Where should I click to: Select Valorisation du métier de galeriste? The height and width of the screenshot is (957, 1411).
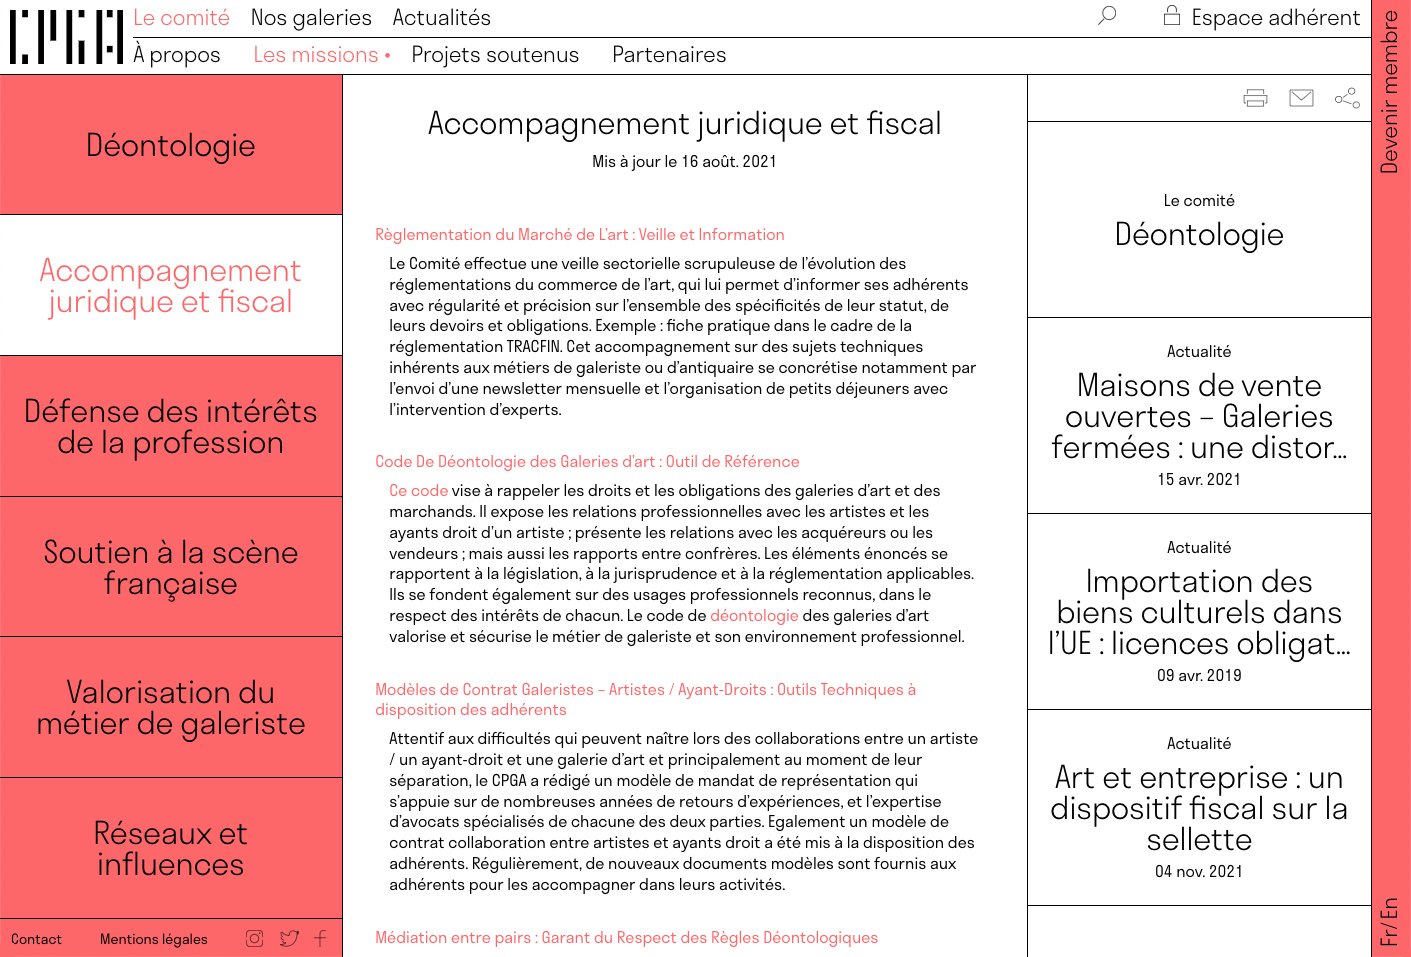pyautogui.click(x=171, y=707)
